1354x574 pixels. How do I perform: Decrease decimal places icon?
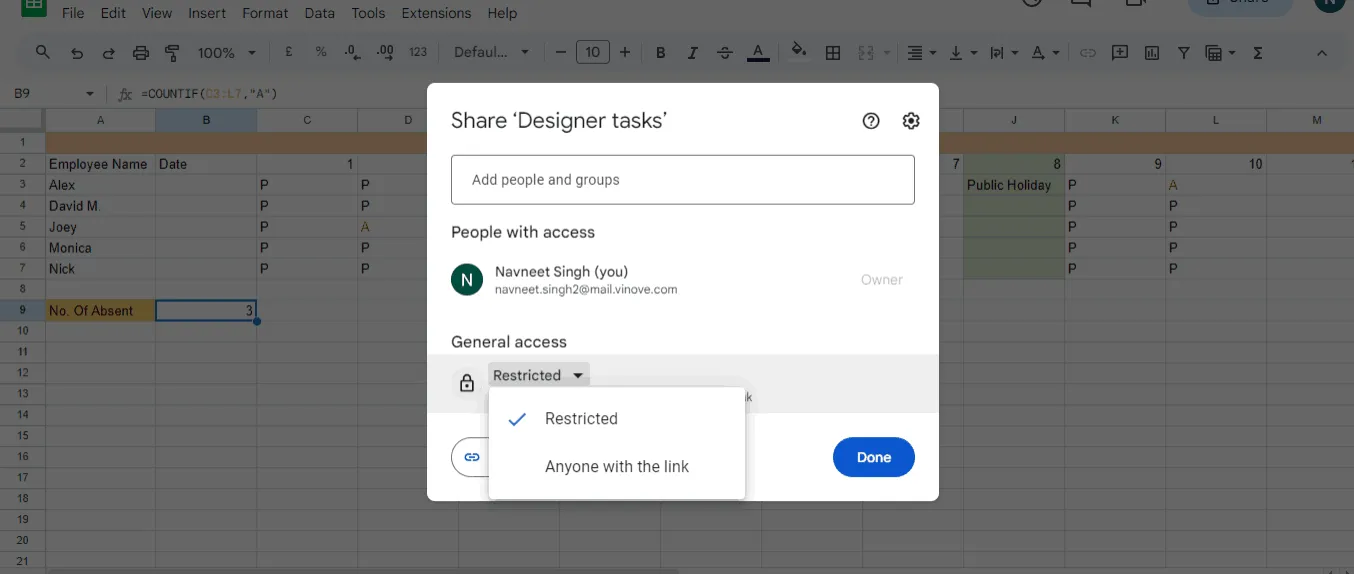[x=352, y=53]
